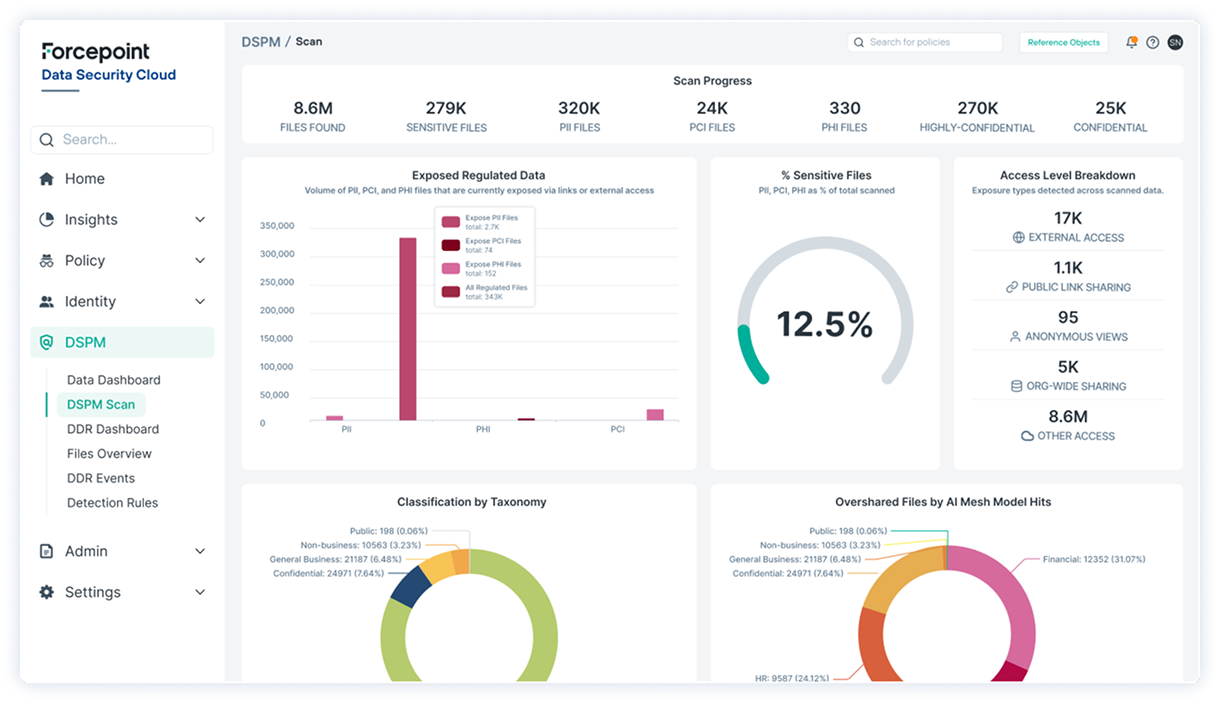Click the Insights pie chart icon
The height and width of the screenshot is (709, 1220).
pyautogui.click(x=46, y=220)
